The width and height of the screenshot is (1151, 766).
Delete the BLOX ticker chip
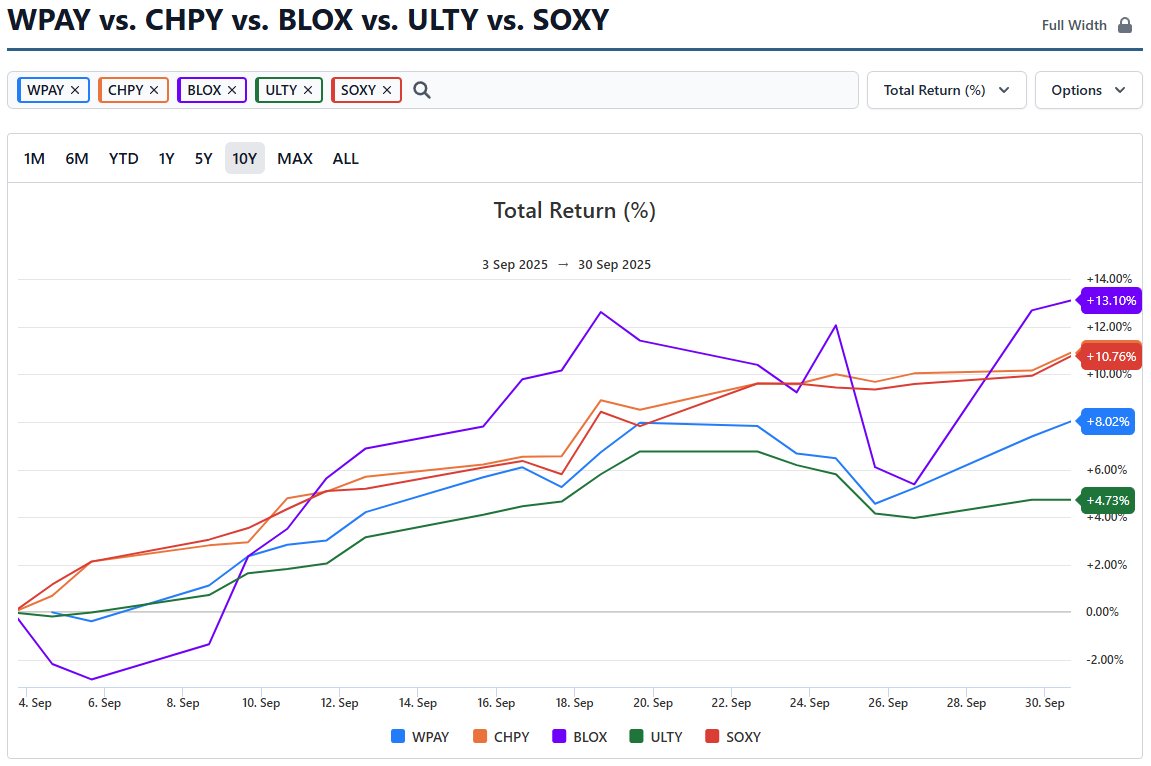coord(232,90)
